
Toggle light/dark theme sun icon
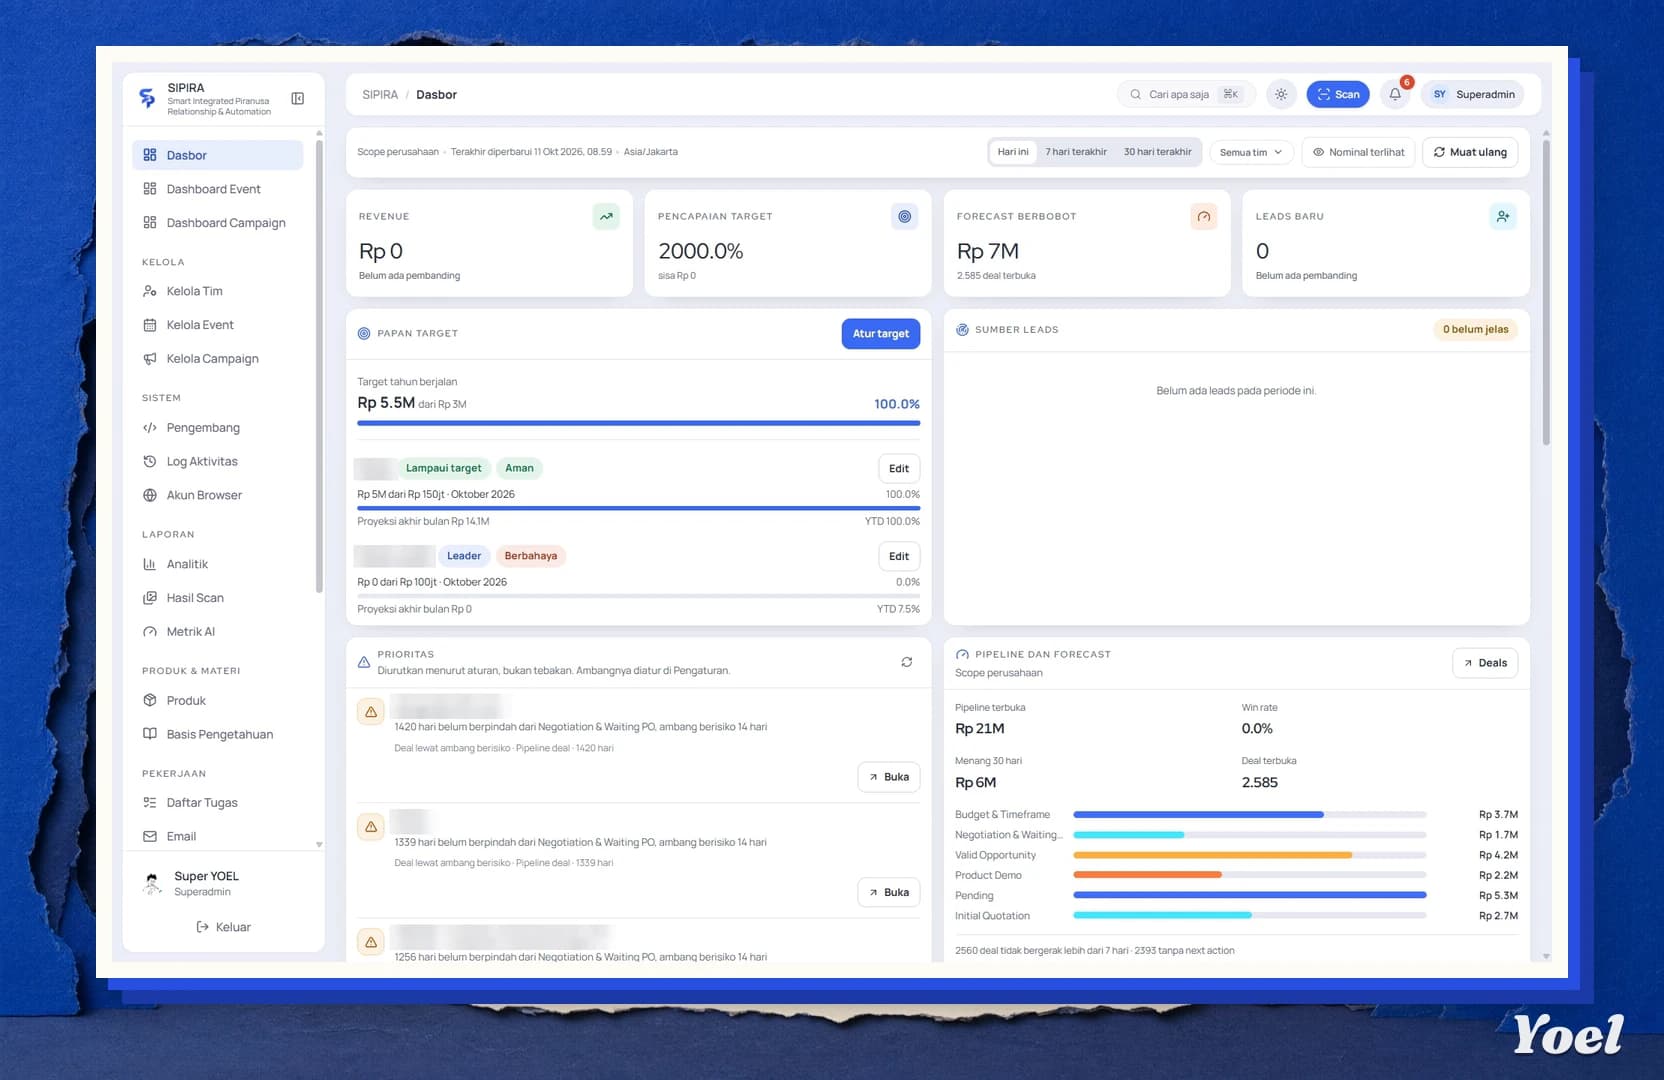coord(1281,94)
